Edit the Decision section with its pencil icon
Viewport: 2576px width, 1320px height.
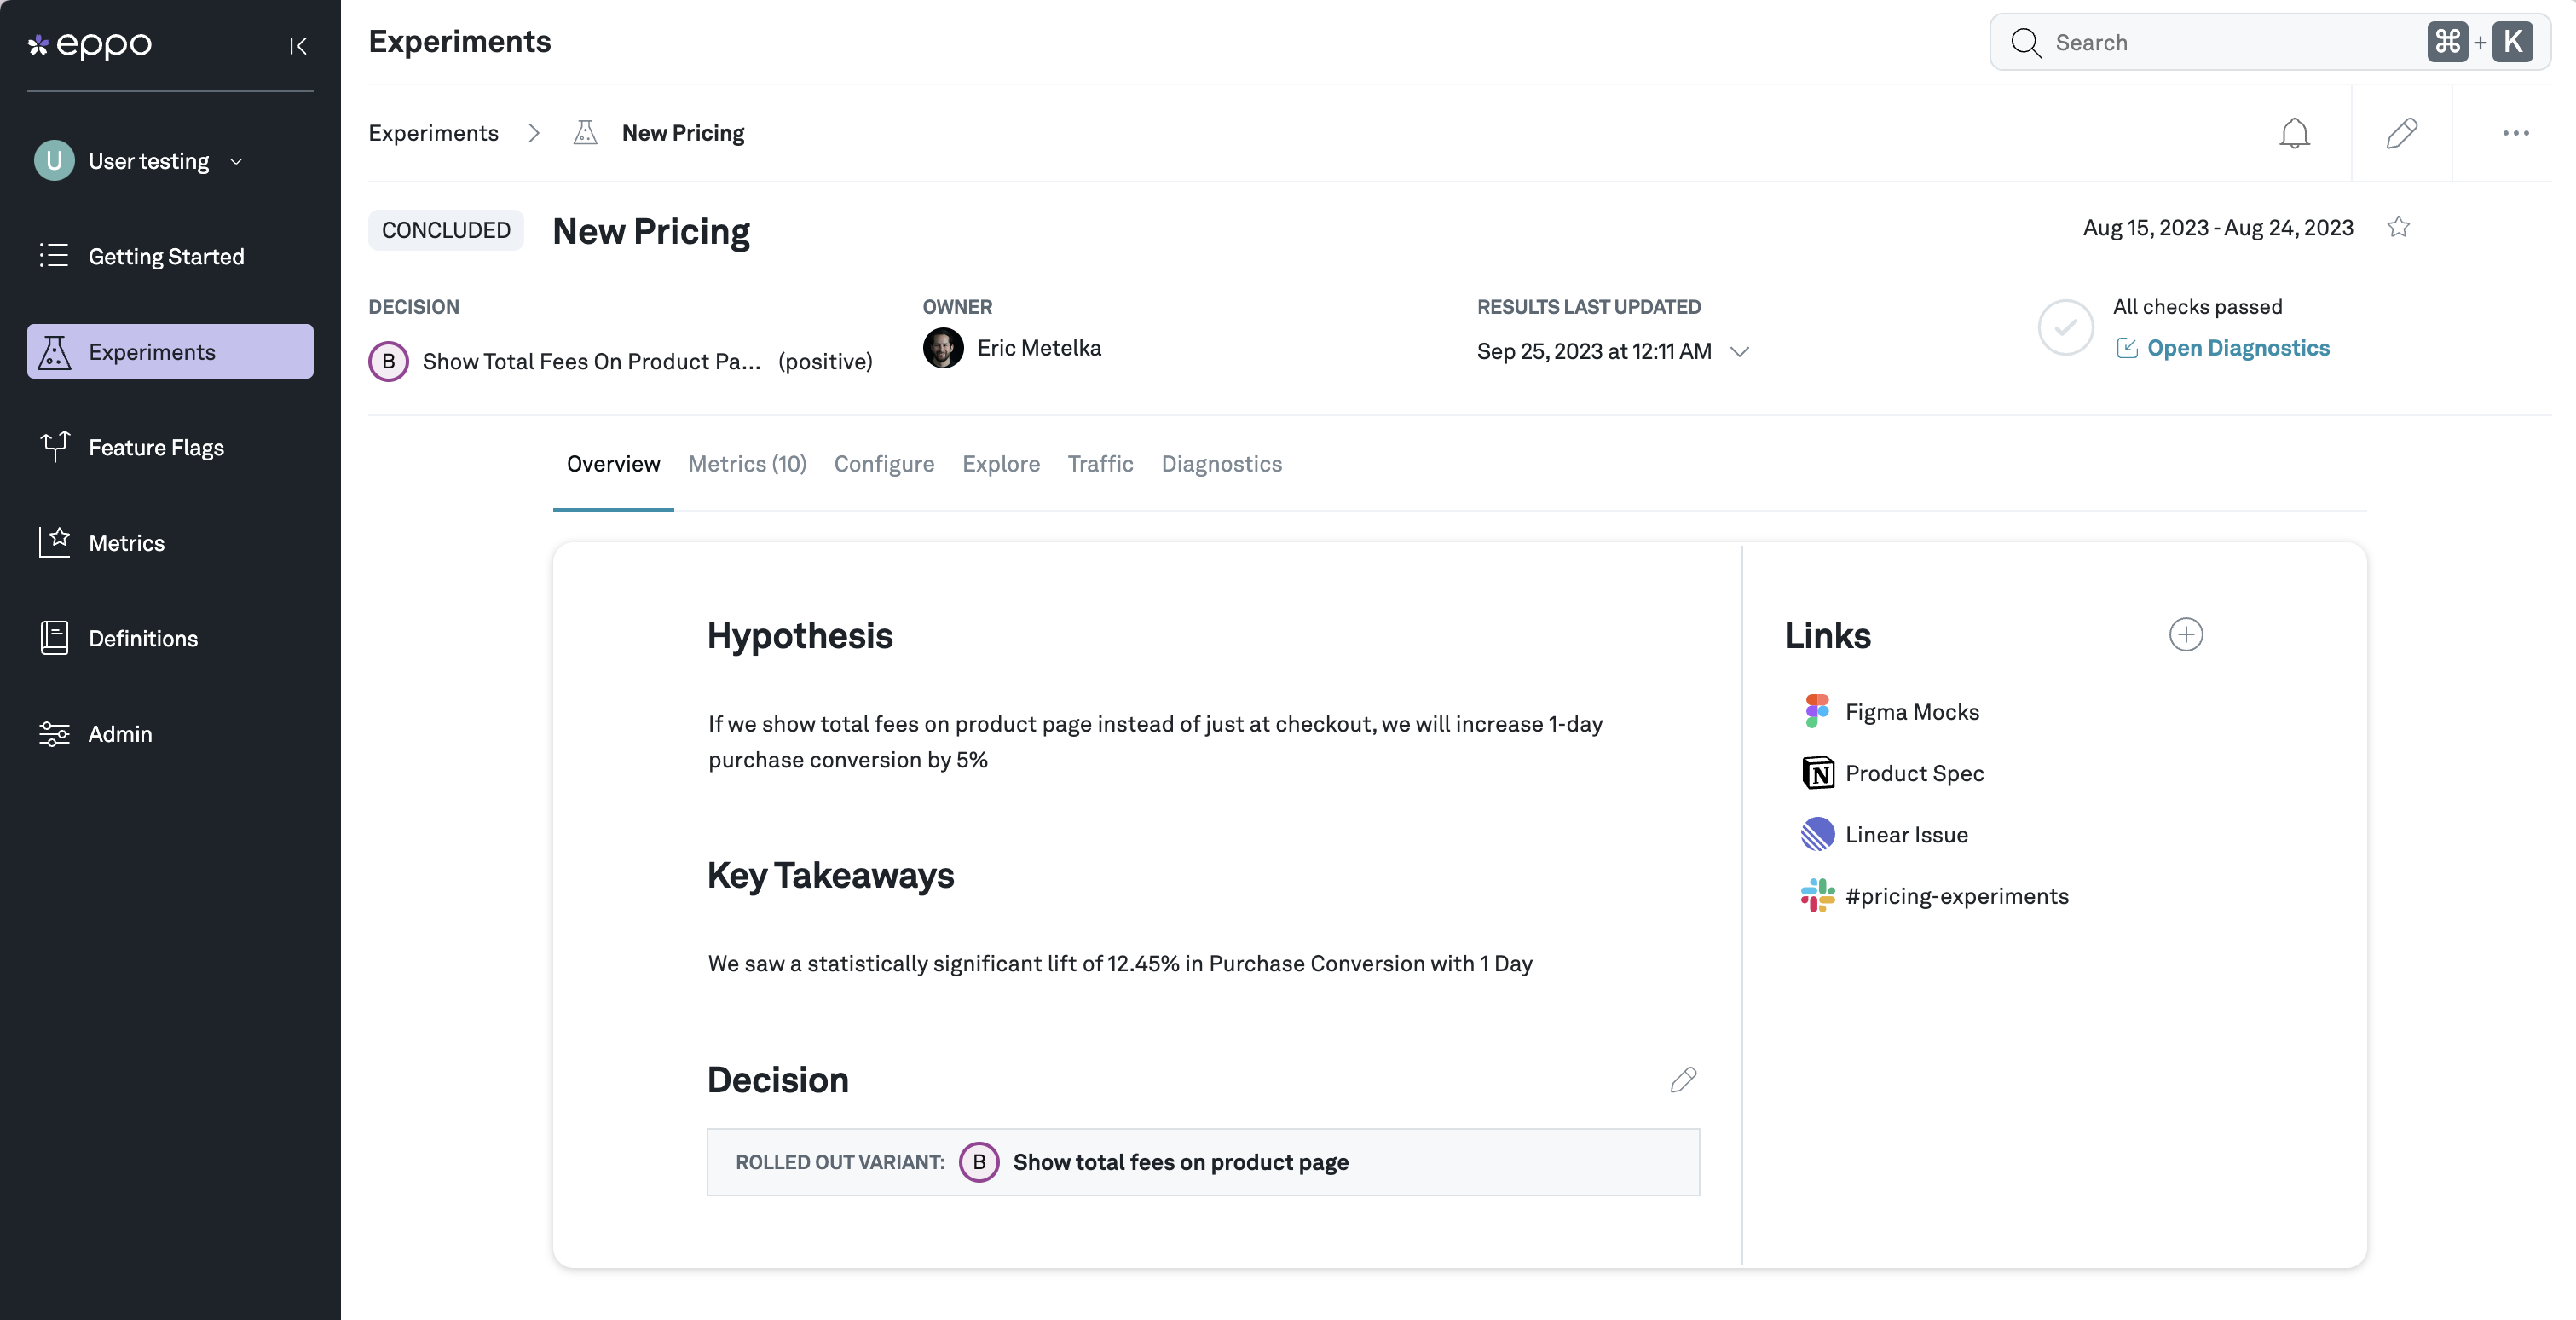(1683, 1080)
